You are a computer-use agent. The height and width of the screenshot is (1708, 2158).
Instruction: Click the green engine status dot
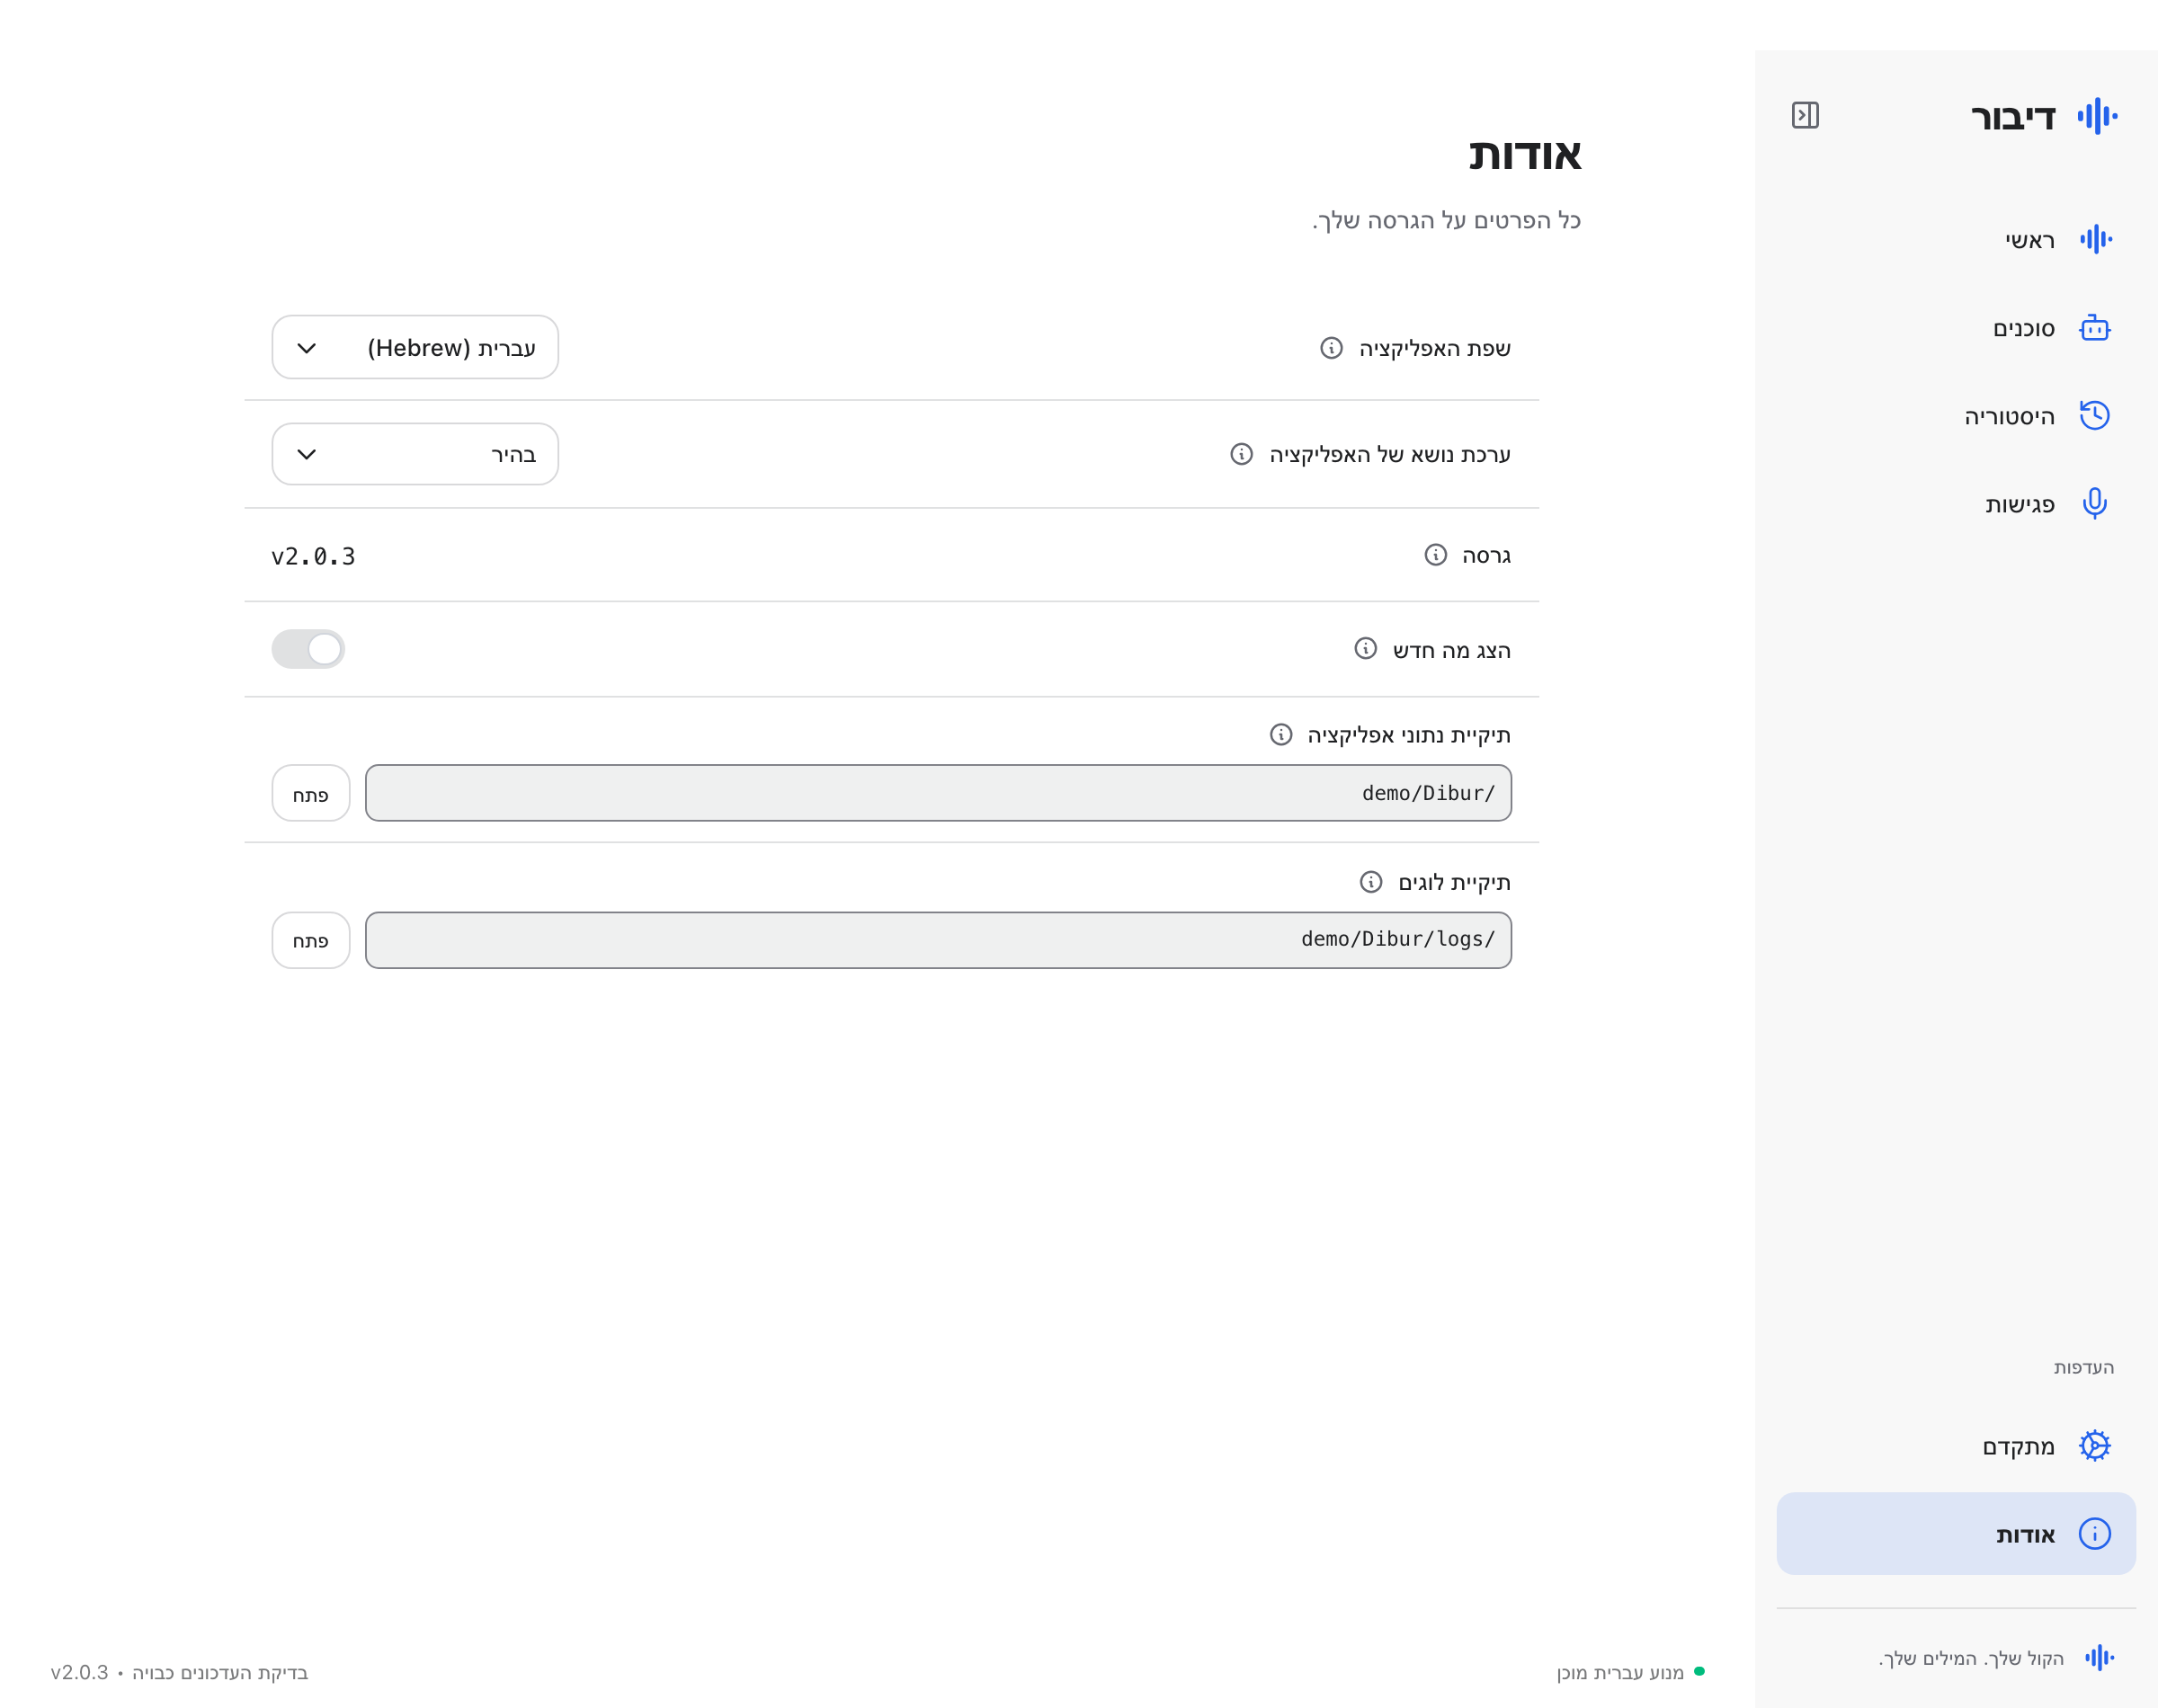1699,1671
